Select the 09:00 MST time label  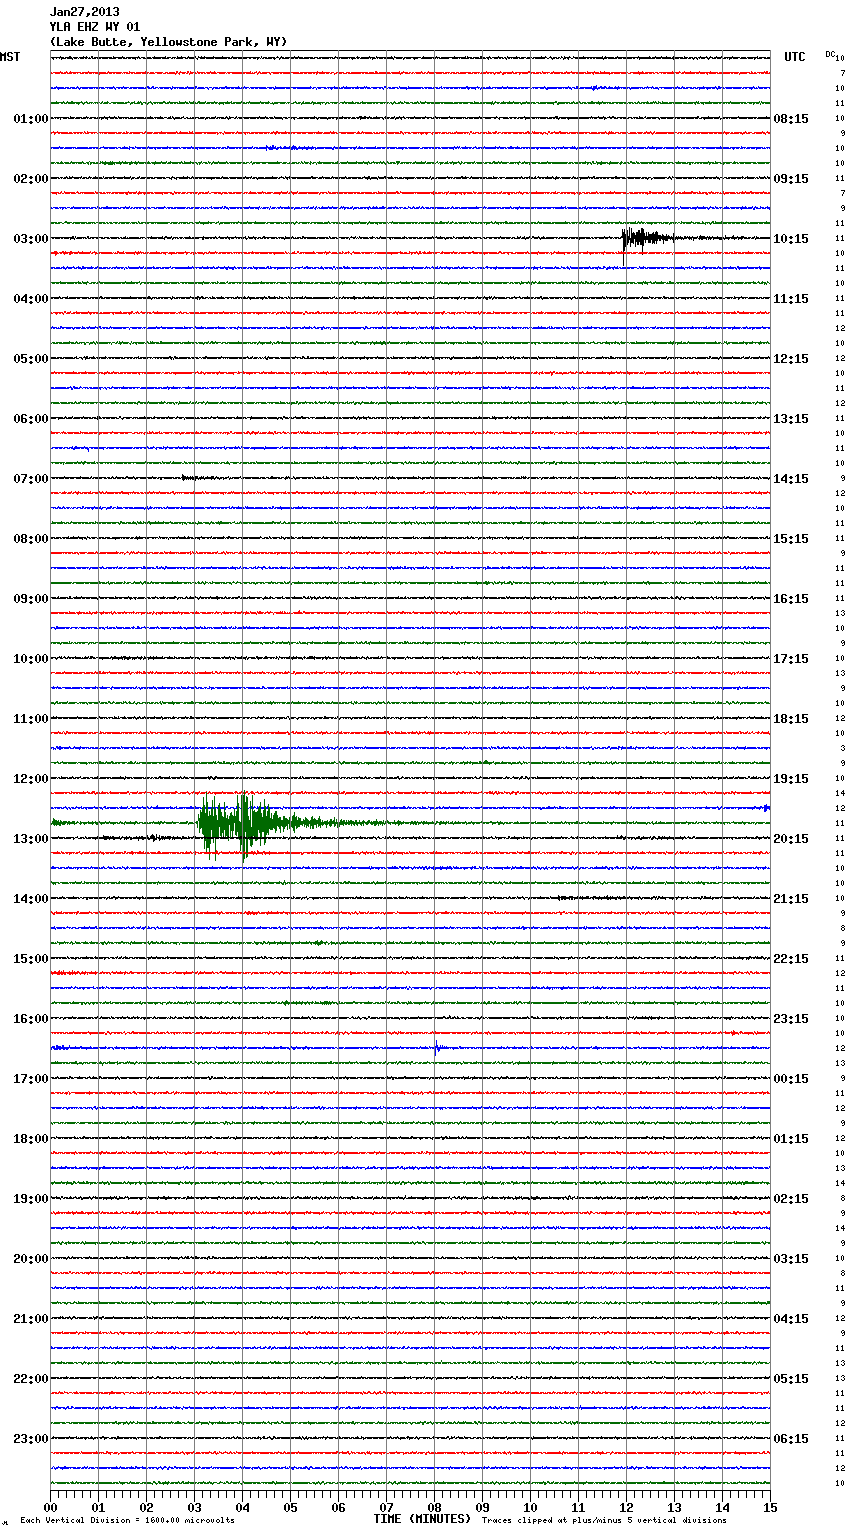point(31,599)
